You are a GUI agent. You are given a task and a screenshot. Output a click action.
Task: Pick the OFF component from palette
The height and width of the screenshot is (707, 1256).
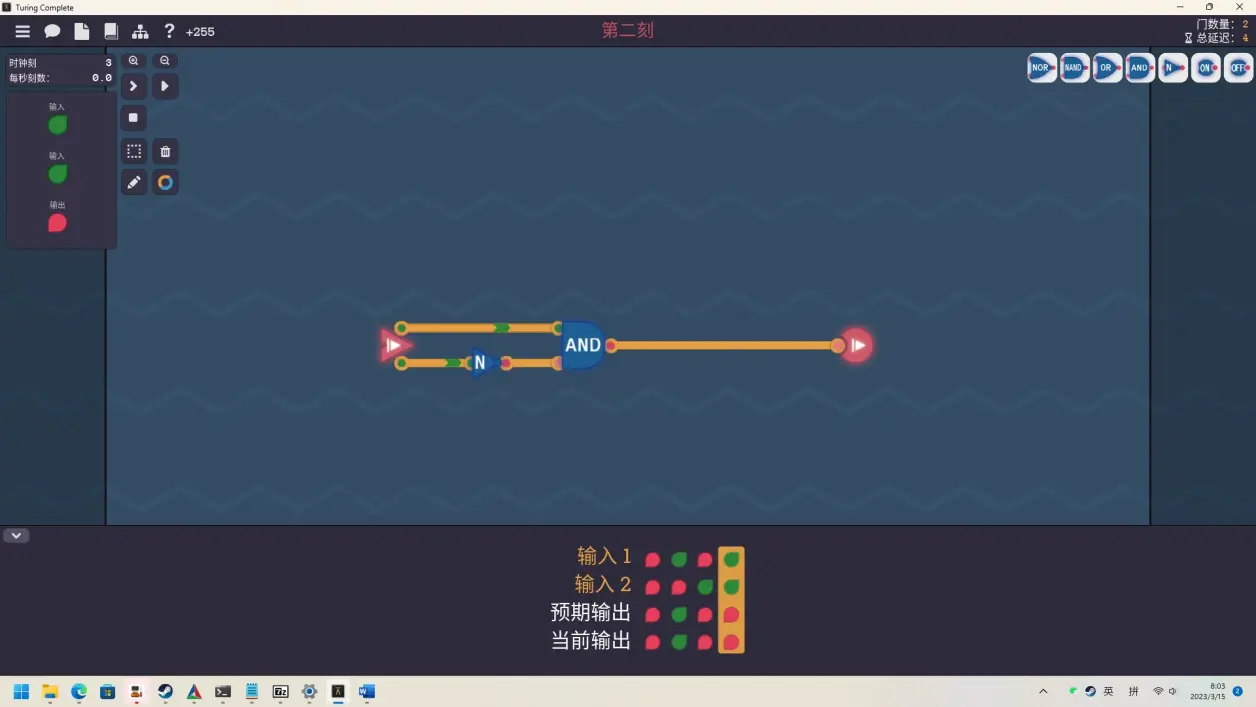pos(1238,68)
